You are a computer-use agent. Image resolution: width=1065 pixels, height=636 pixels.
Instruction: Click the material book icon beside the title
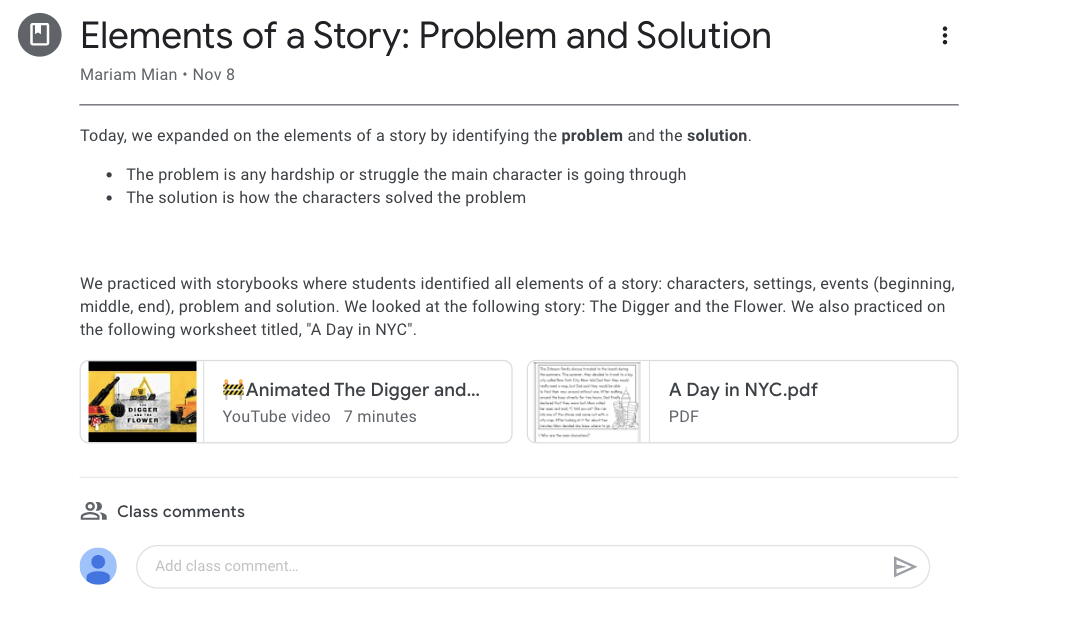point(40,37)
